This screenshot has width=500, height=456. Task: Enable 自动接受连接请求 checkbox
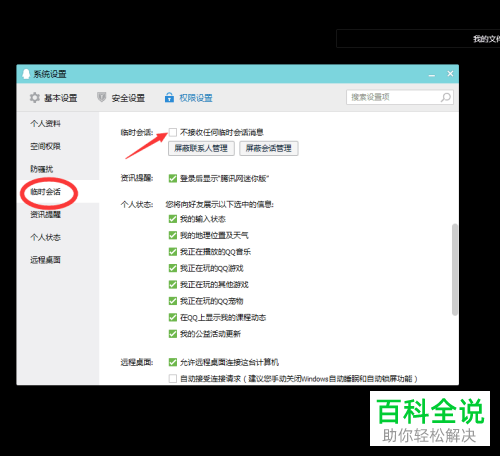[173, 379]
